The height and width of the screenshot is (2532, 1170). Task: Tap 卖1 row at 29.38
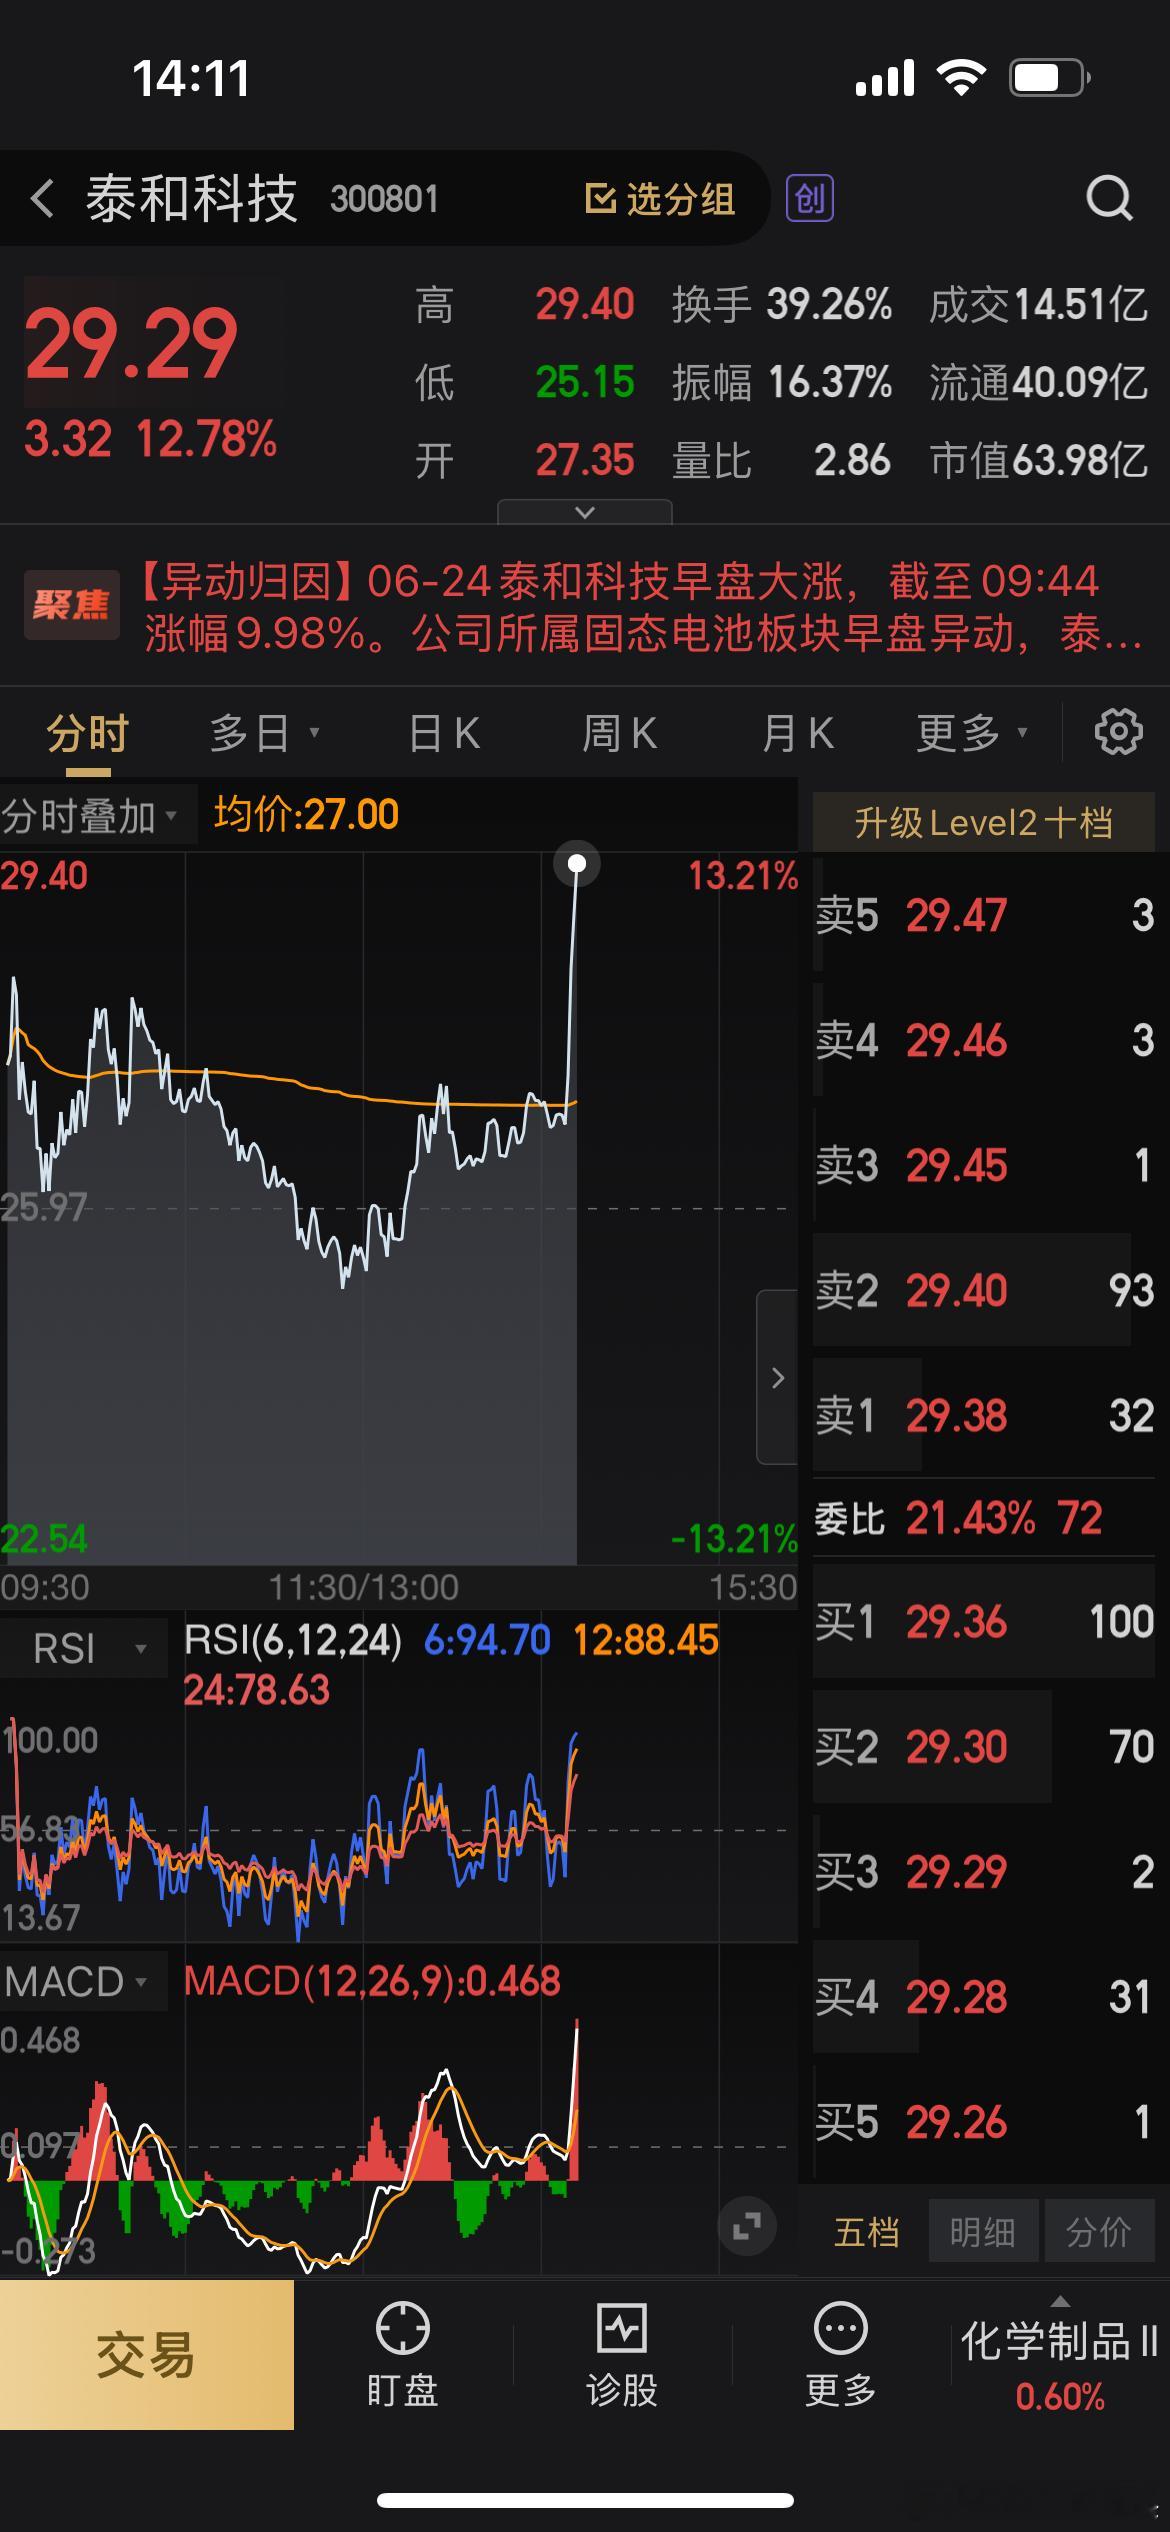pos(985,1415)
